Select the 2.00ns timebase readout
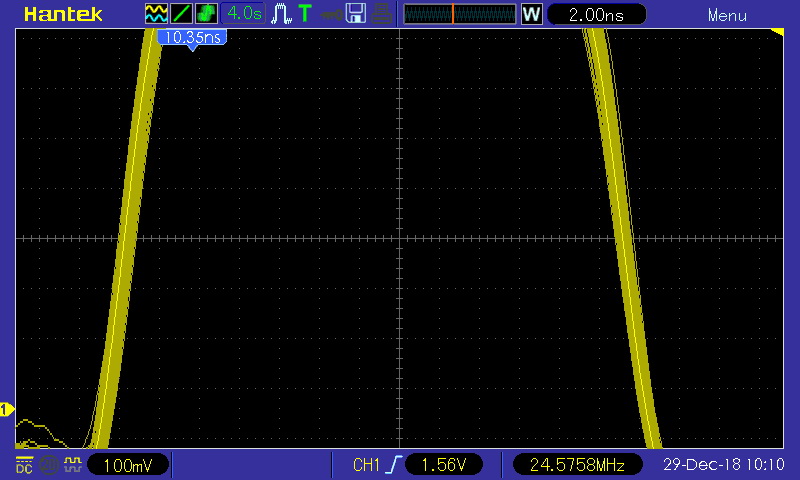Viewport: 800px width, 480px height. (596, 14)
